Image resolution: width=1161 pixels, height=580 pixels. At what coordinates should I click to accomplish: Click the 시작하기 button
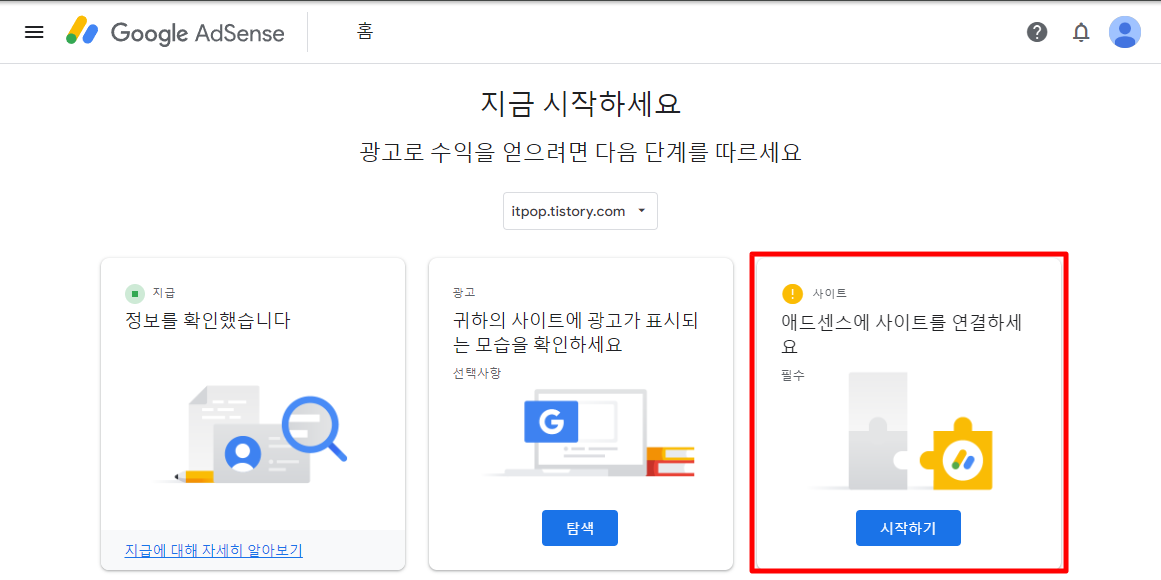click(908, 528)
